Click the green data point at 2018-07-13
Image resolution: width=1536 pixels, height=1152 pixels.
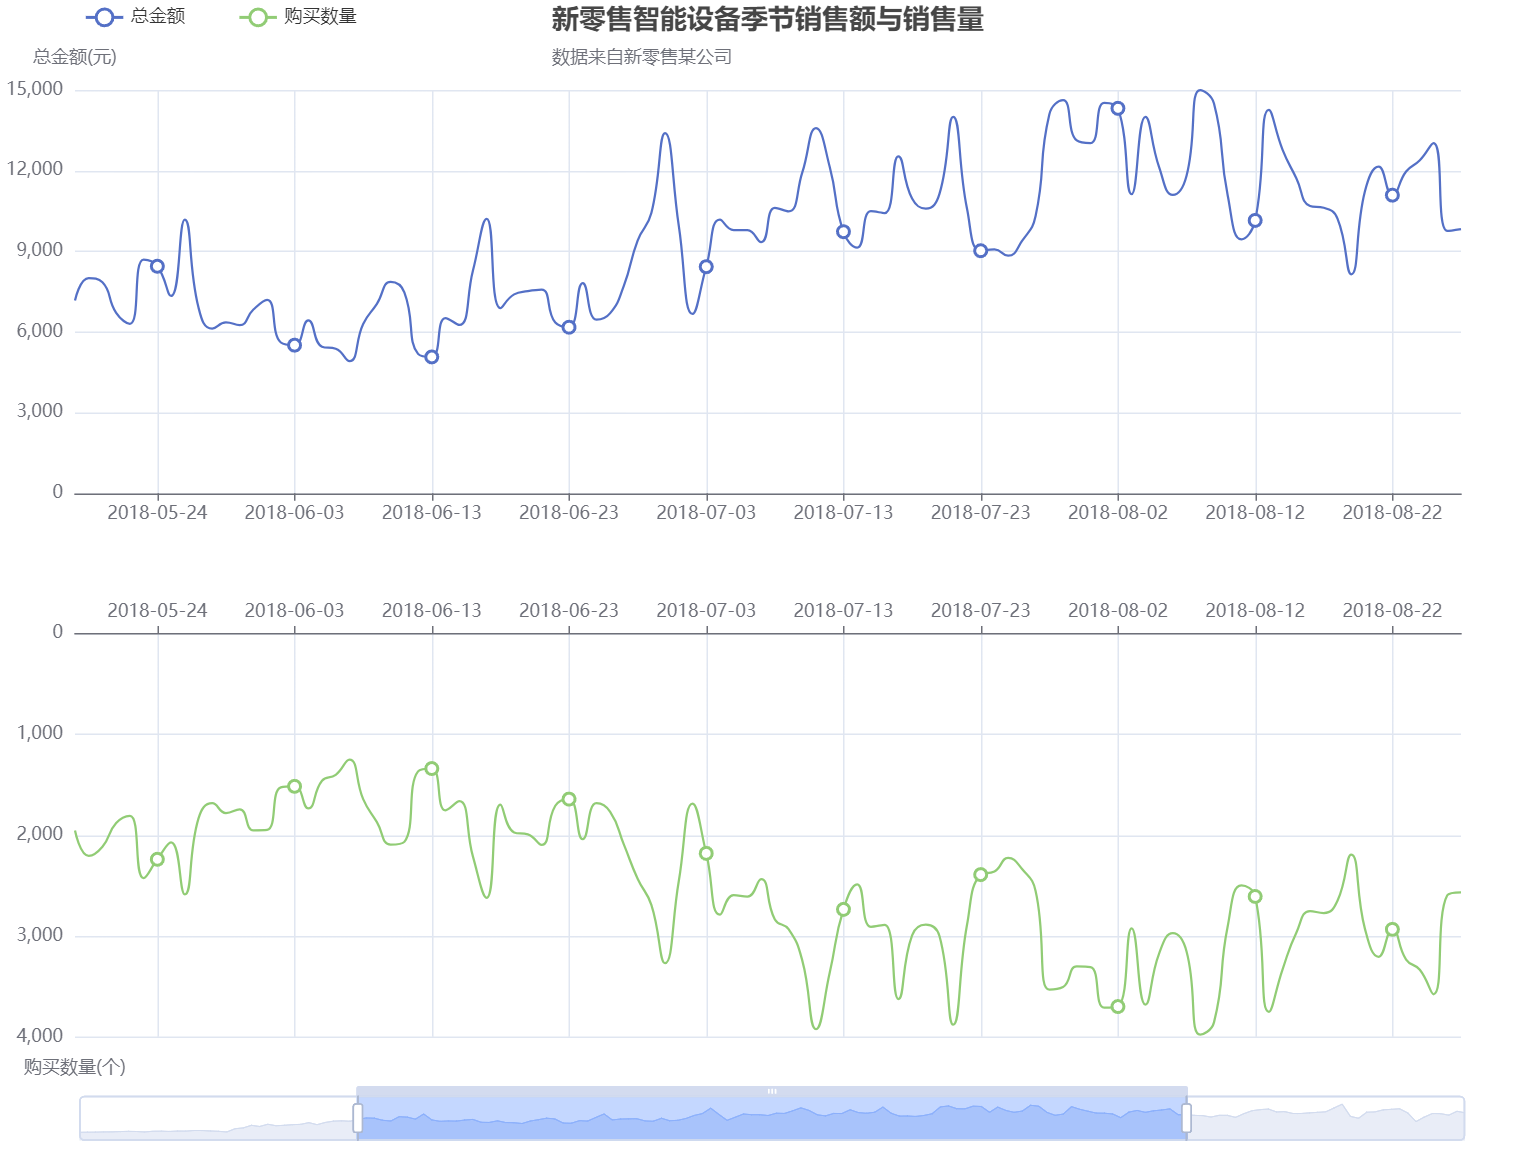pos(843,909)
